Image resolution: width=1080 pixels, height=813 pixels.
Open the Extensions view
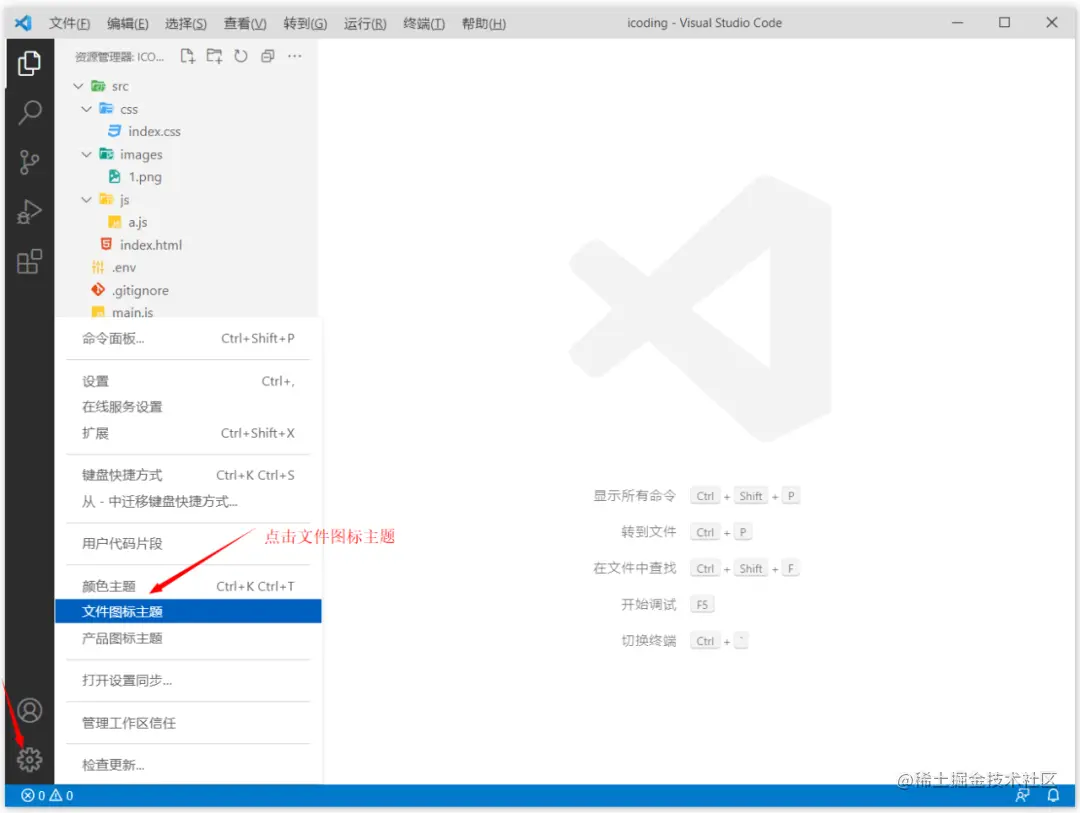pyautogui.click(x=29, y=262)
